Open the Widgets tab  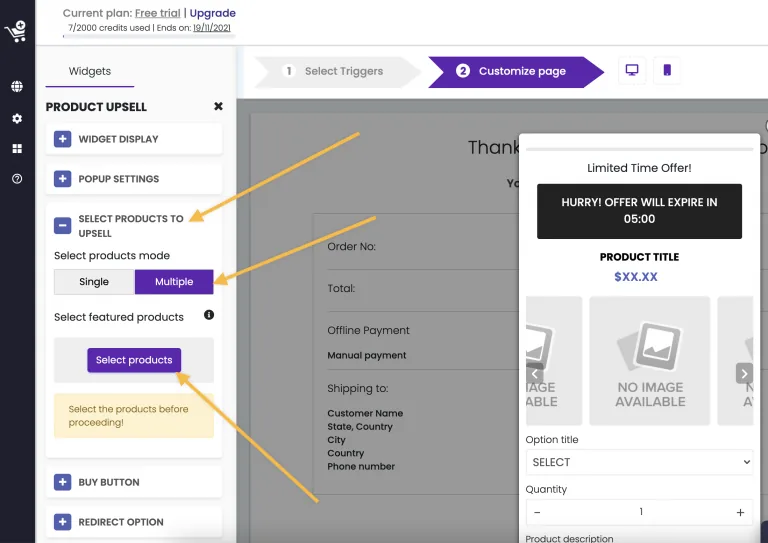[x=90, y=71]
